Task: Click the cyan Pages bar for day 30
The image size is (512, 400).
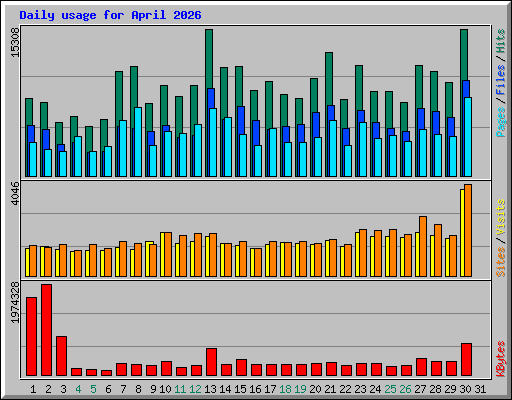Action: tap(468, 137)
